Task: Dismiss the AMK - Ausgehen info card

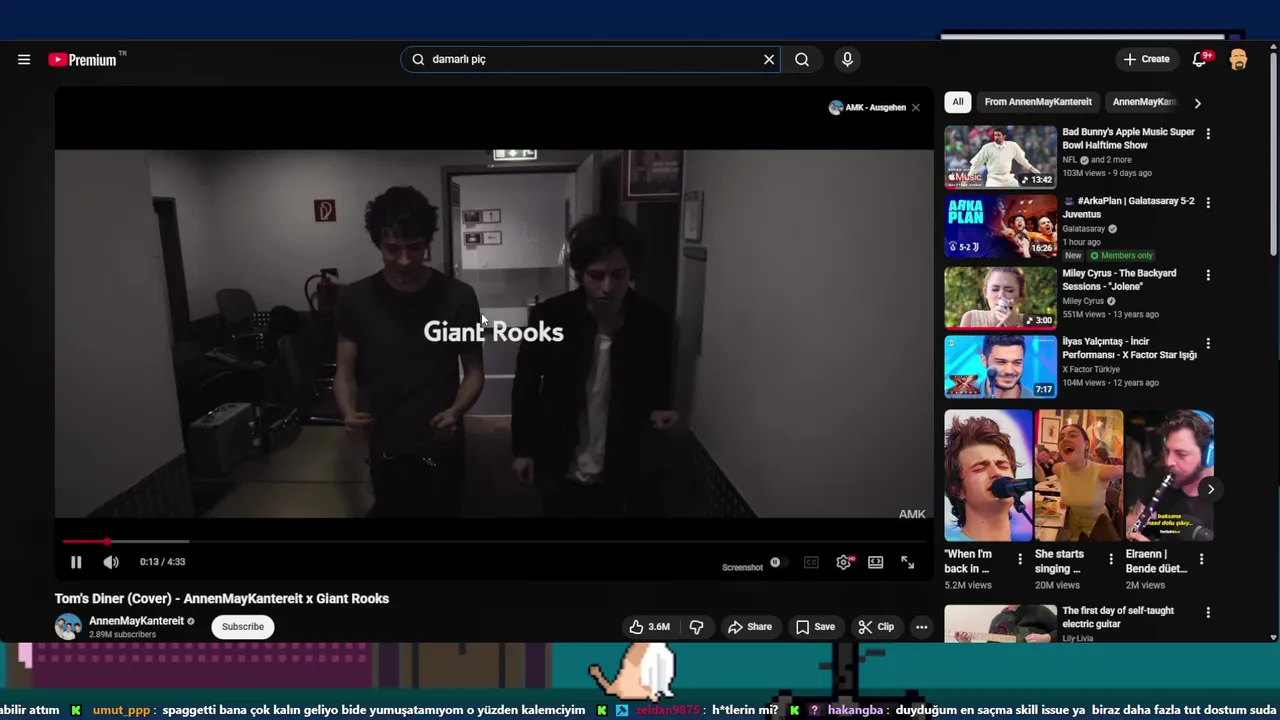Action: (x=915, y=108)
